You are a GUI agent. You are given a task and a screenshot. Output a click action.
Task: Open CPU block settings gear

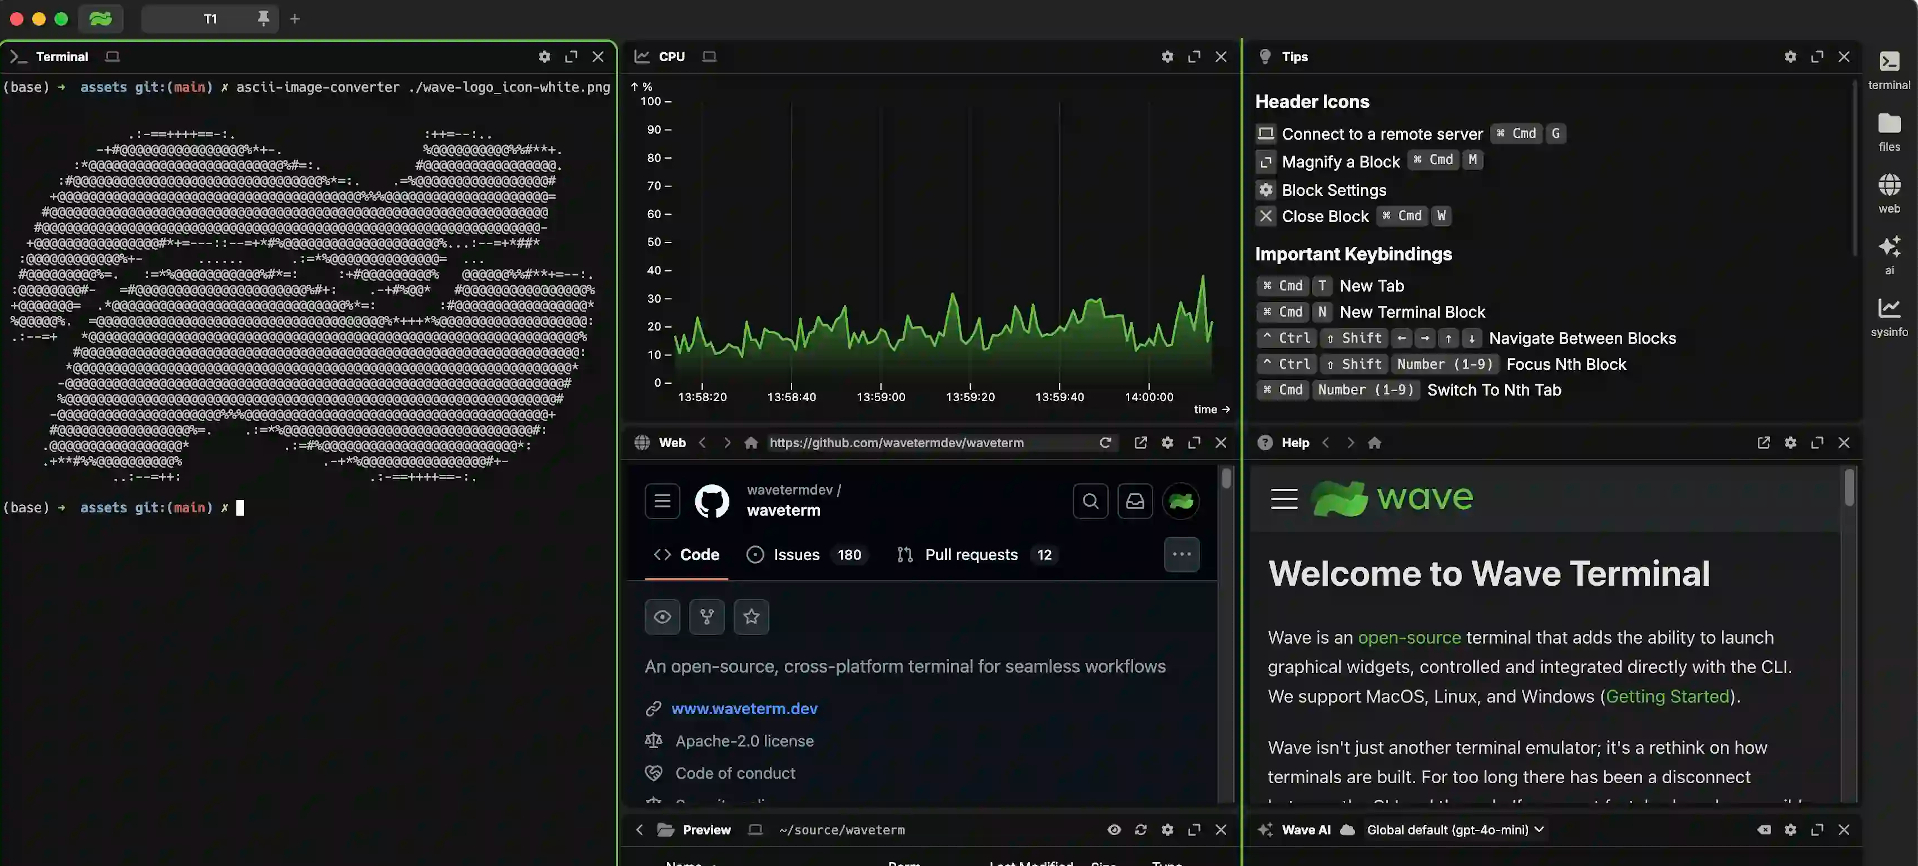1167,57
